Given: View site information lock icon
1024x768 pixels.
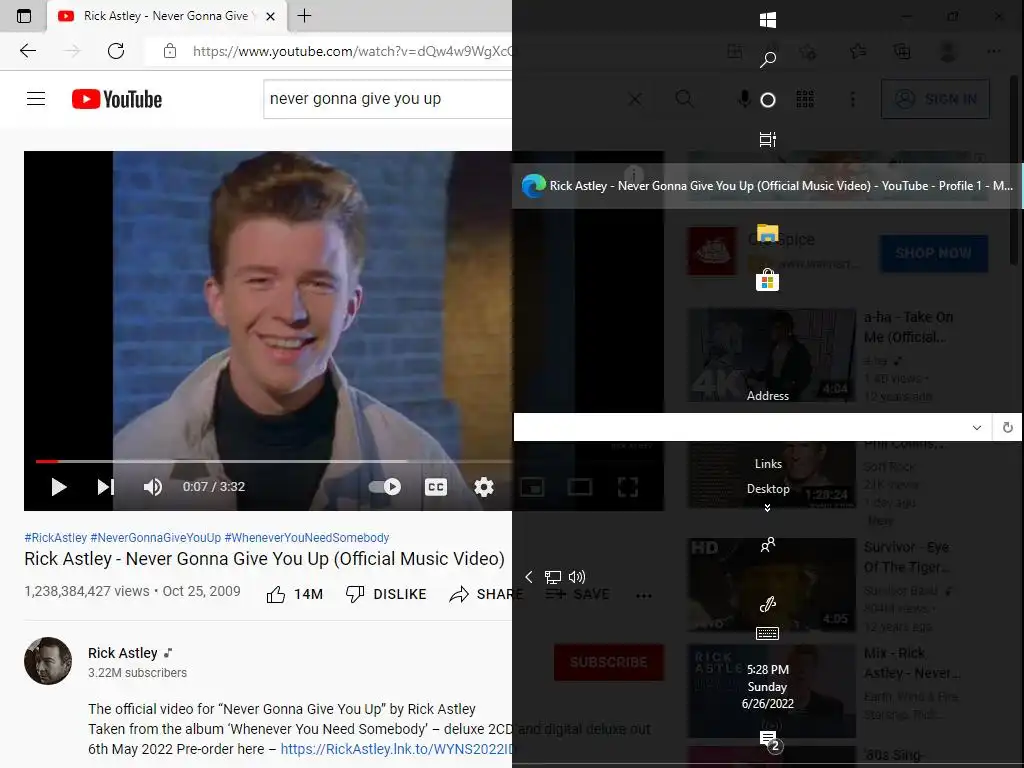Looking at the screenshot, I should (x=170, y=51).
